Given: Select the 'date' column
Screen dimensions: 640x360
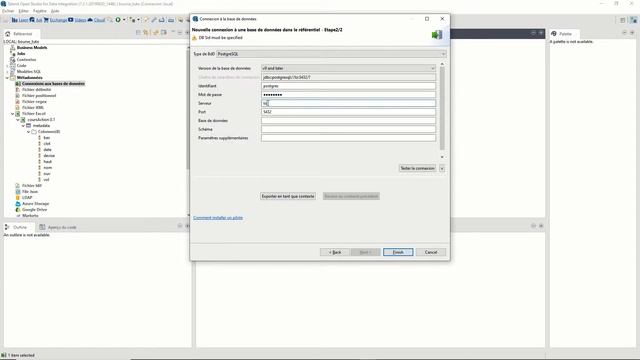Looking at the screenshot, I should [x=47, y=150].
